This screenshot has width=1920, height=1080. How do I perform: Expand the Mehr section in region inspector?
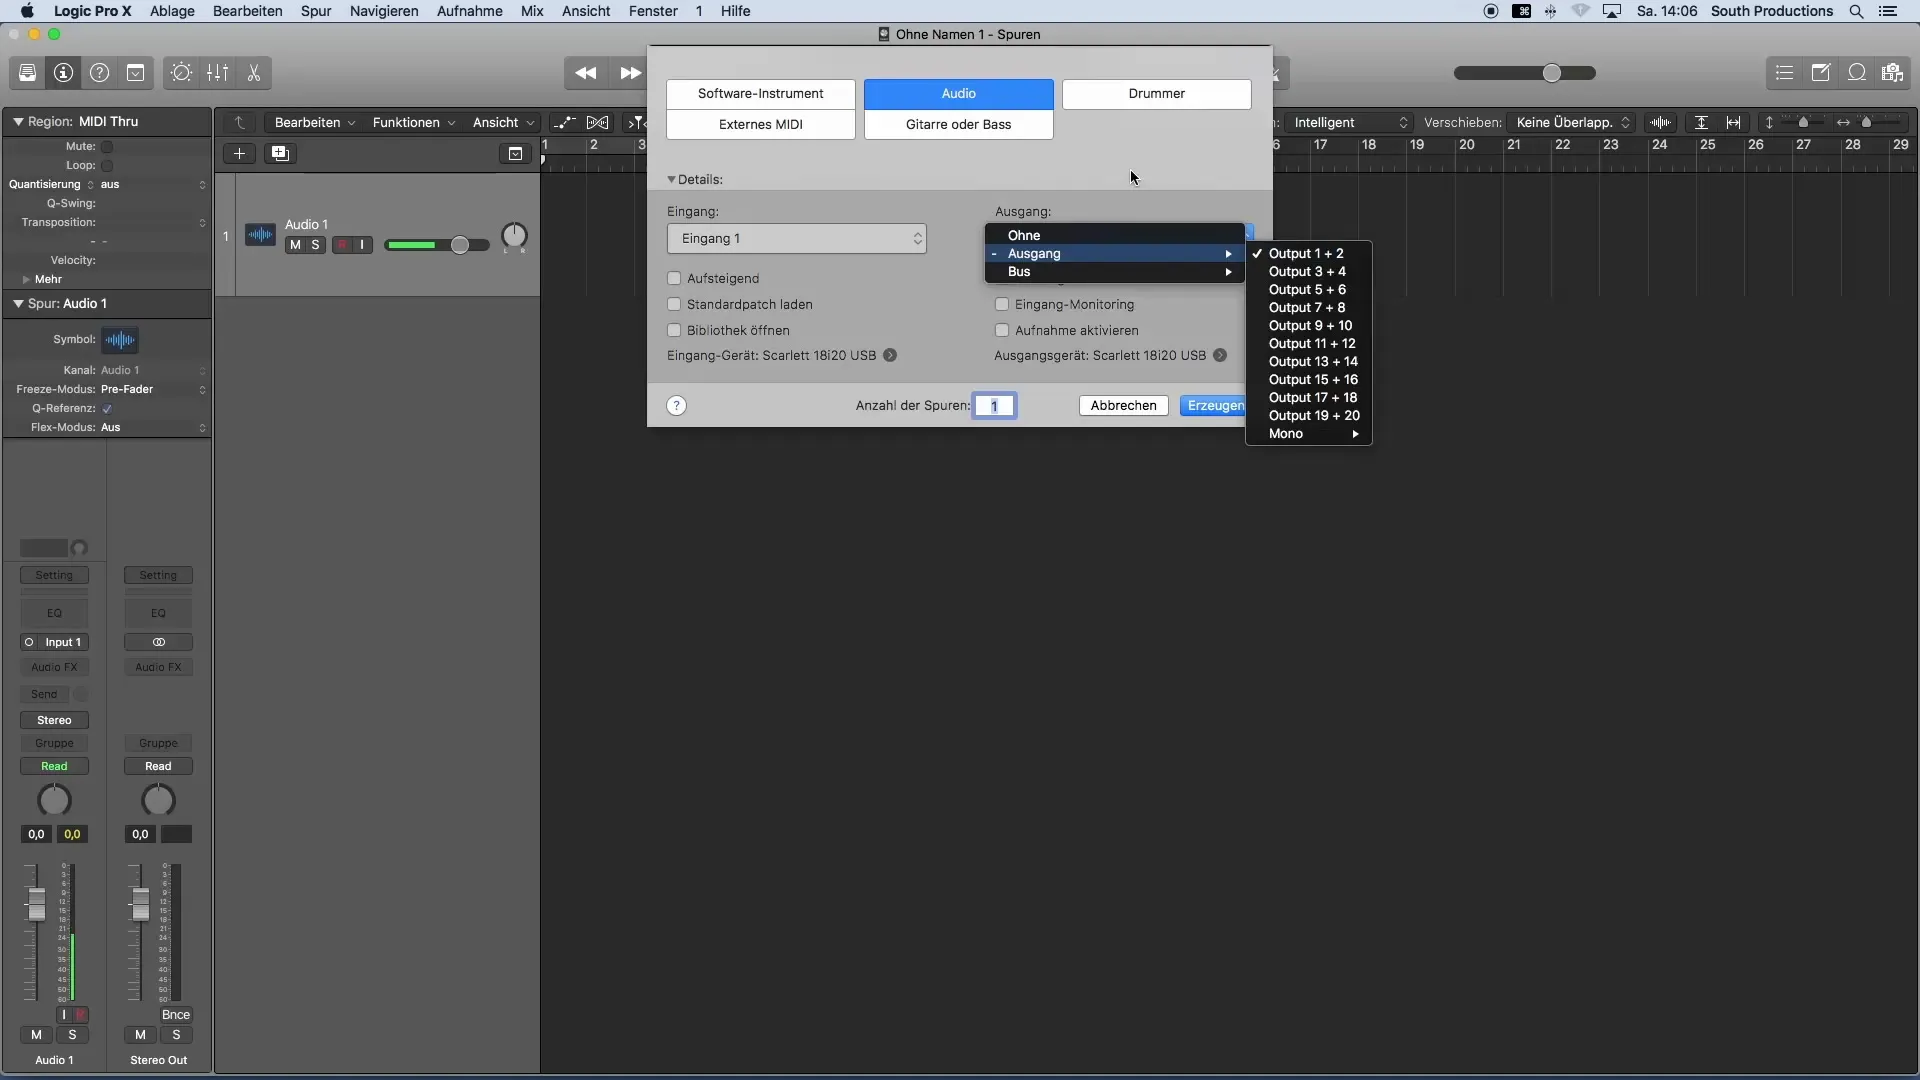click(x=26, y=279)
